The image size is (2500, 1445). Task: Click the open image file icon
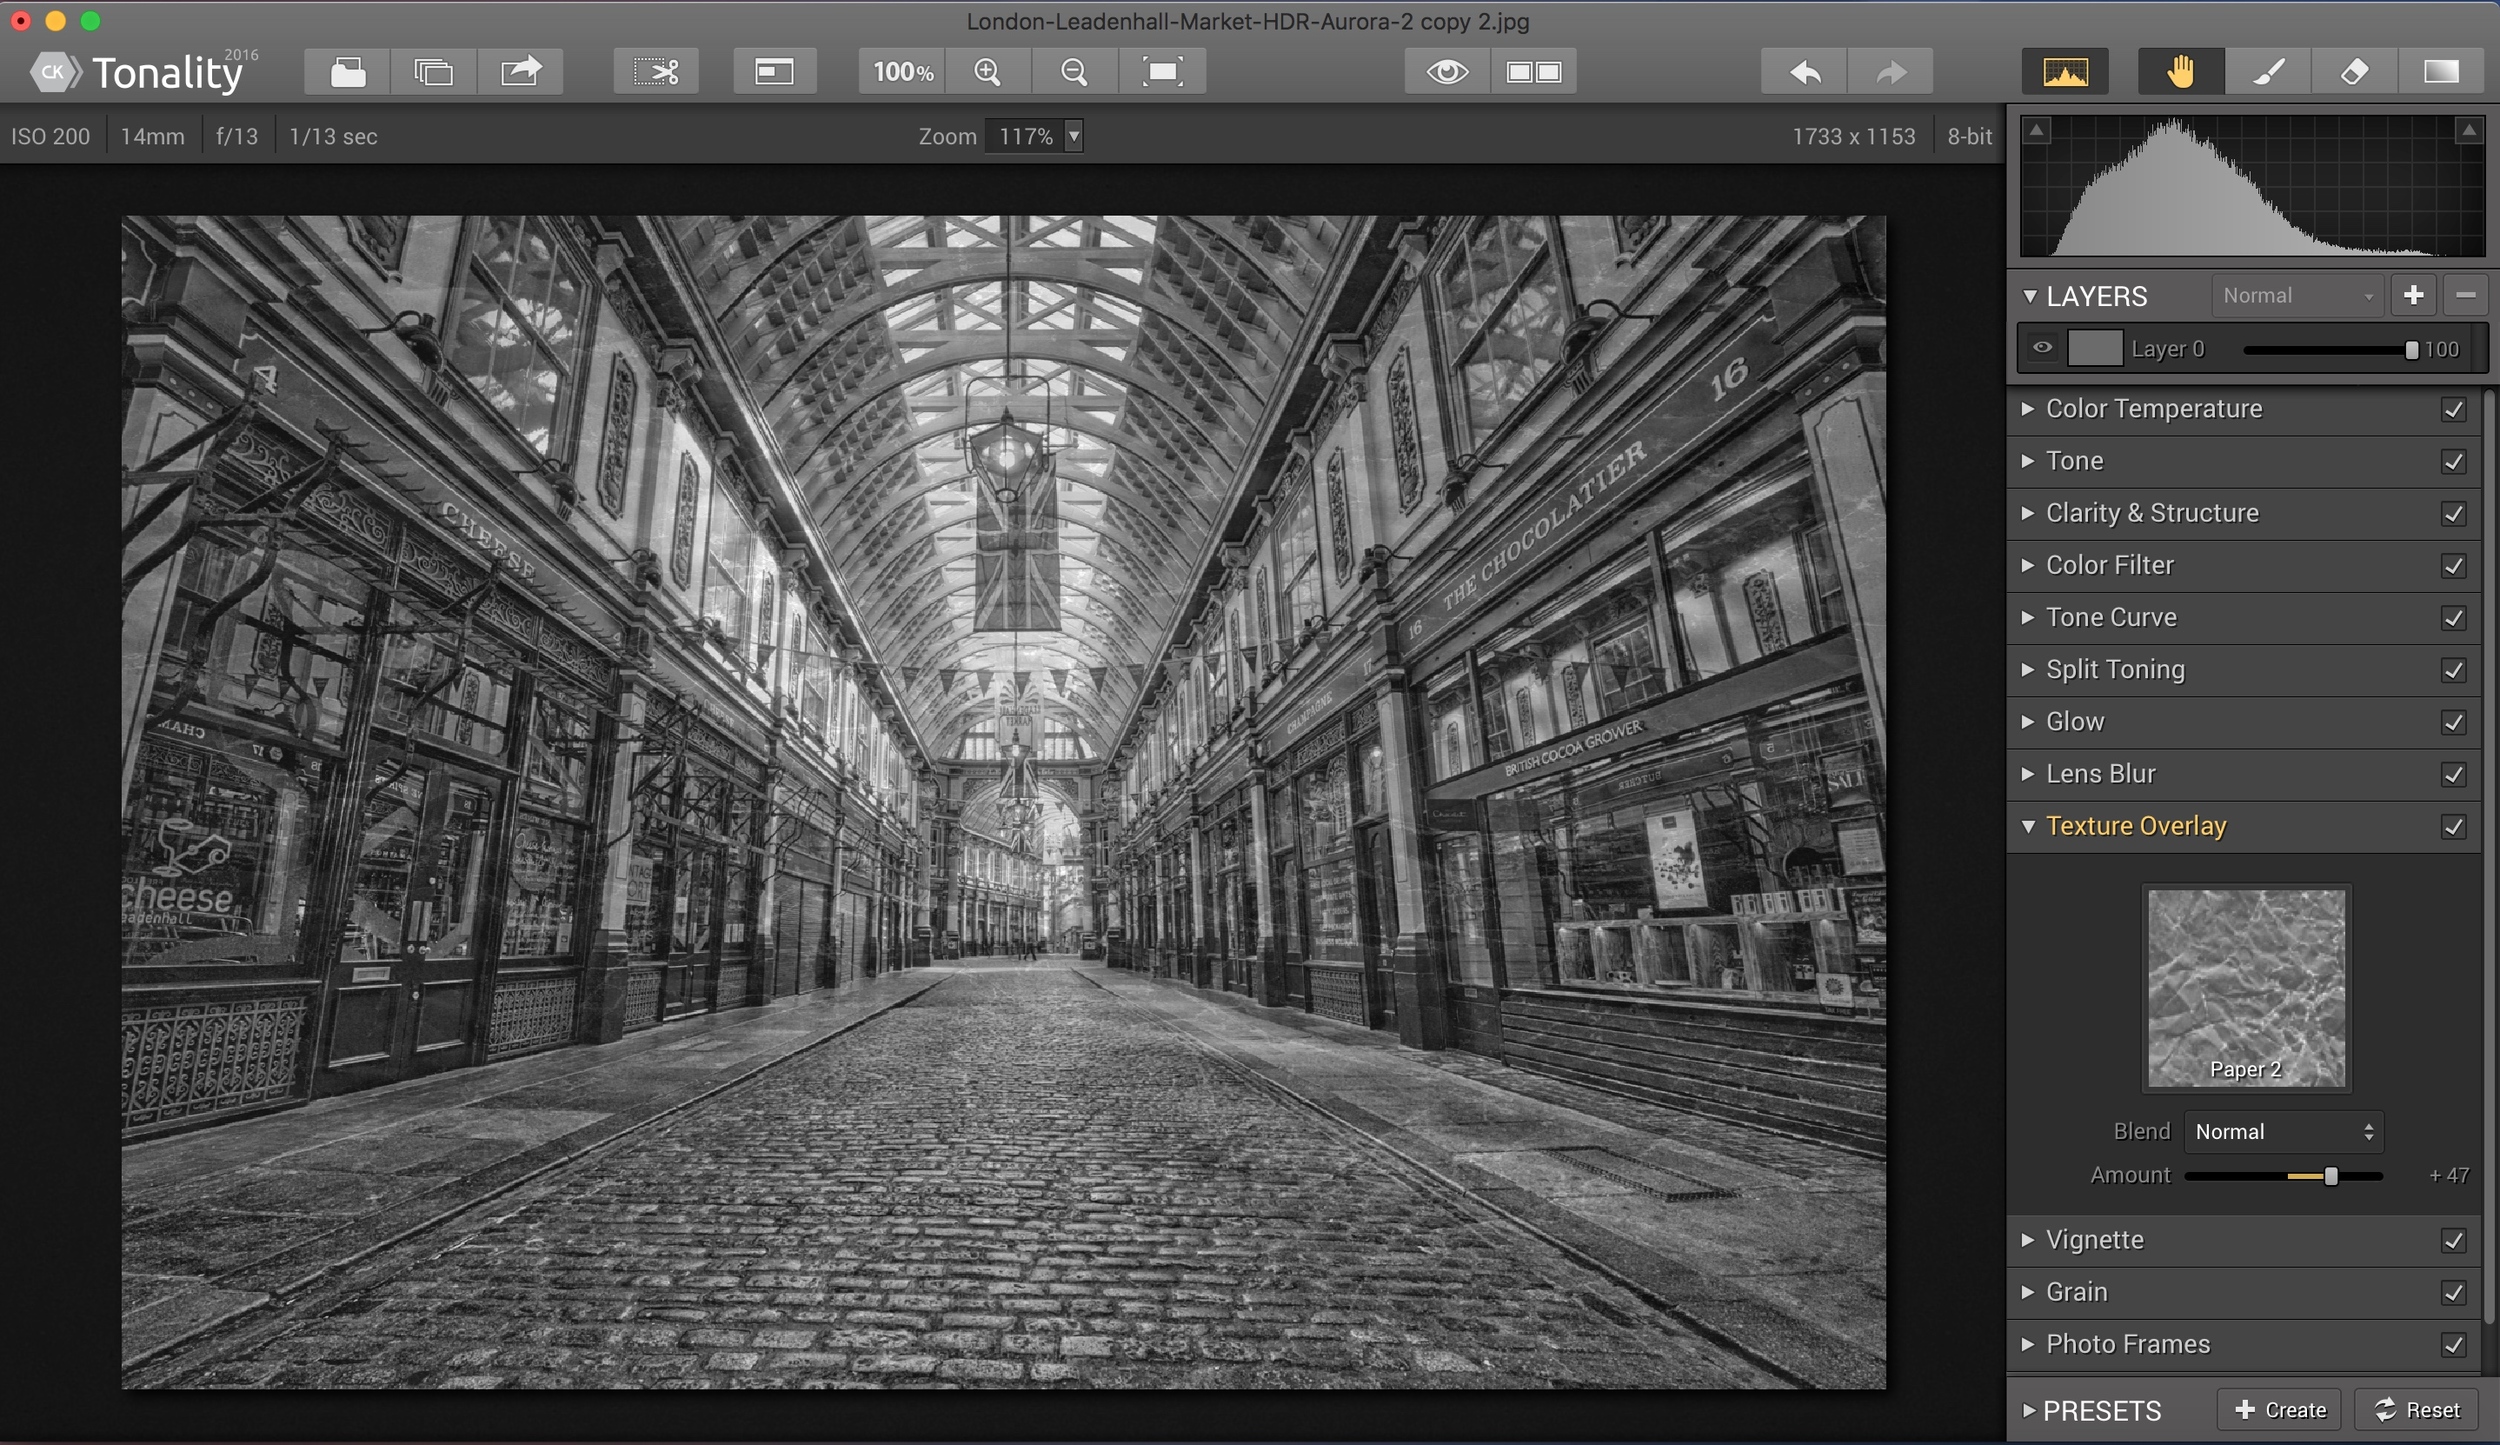coord(347,72)
